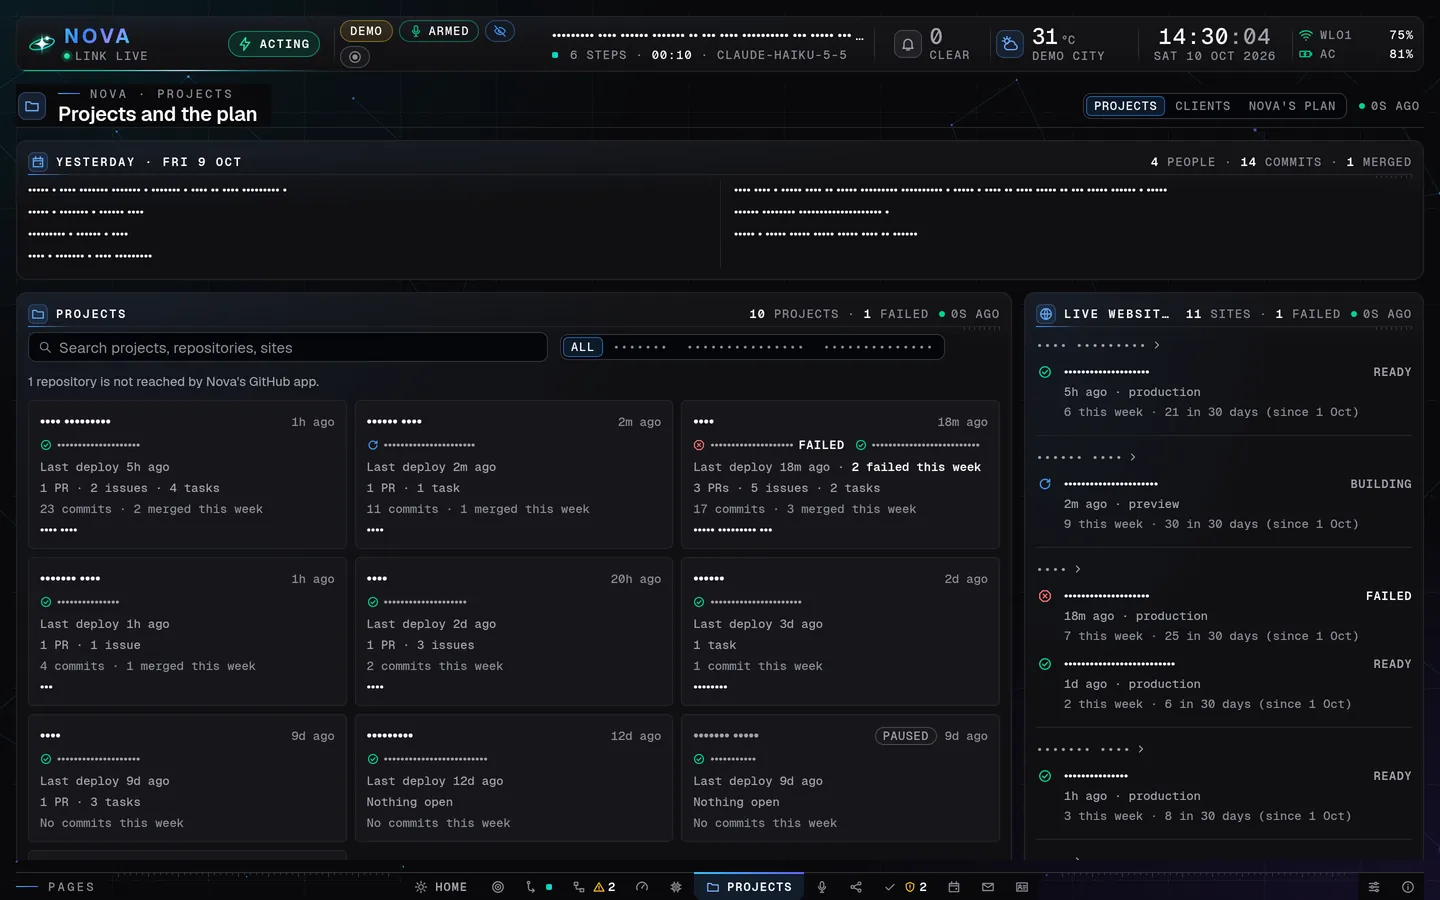The image size is (1440, 900).
Task: Click the Nova star logo at top left
Action: point(42,44)
